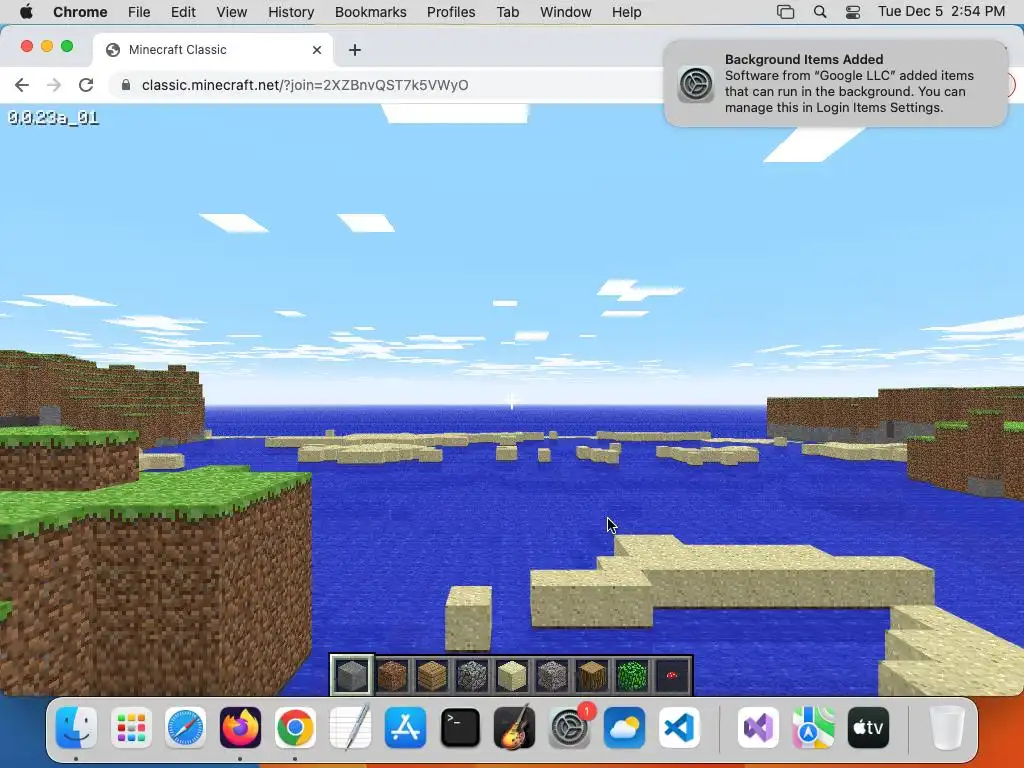Launch Firefox from the Dock
The width and height of the screenshot is (1024, 768).
click(x=240, y=727)
